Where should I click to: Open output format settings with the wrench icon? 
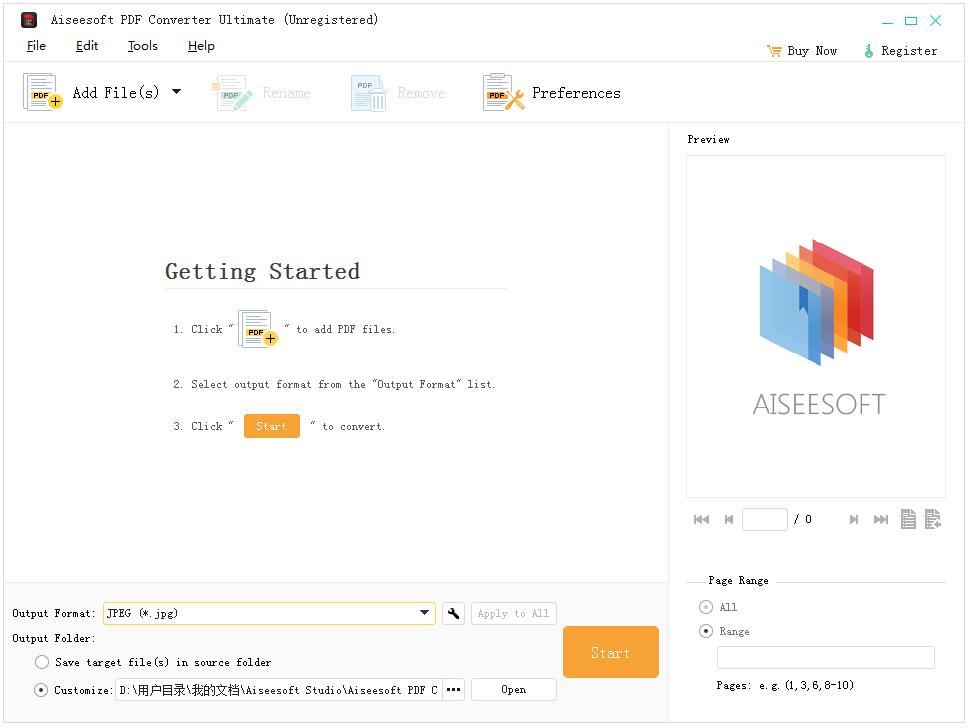pyautogui.click(x=452, y=613)
